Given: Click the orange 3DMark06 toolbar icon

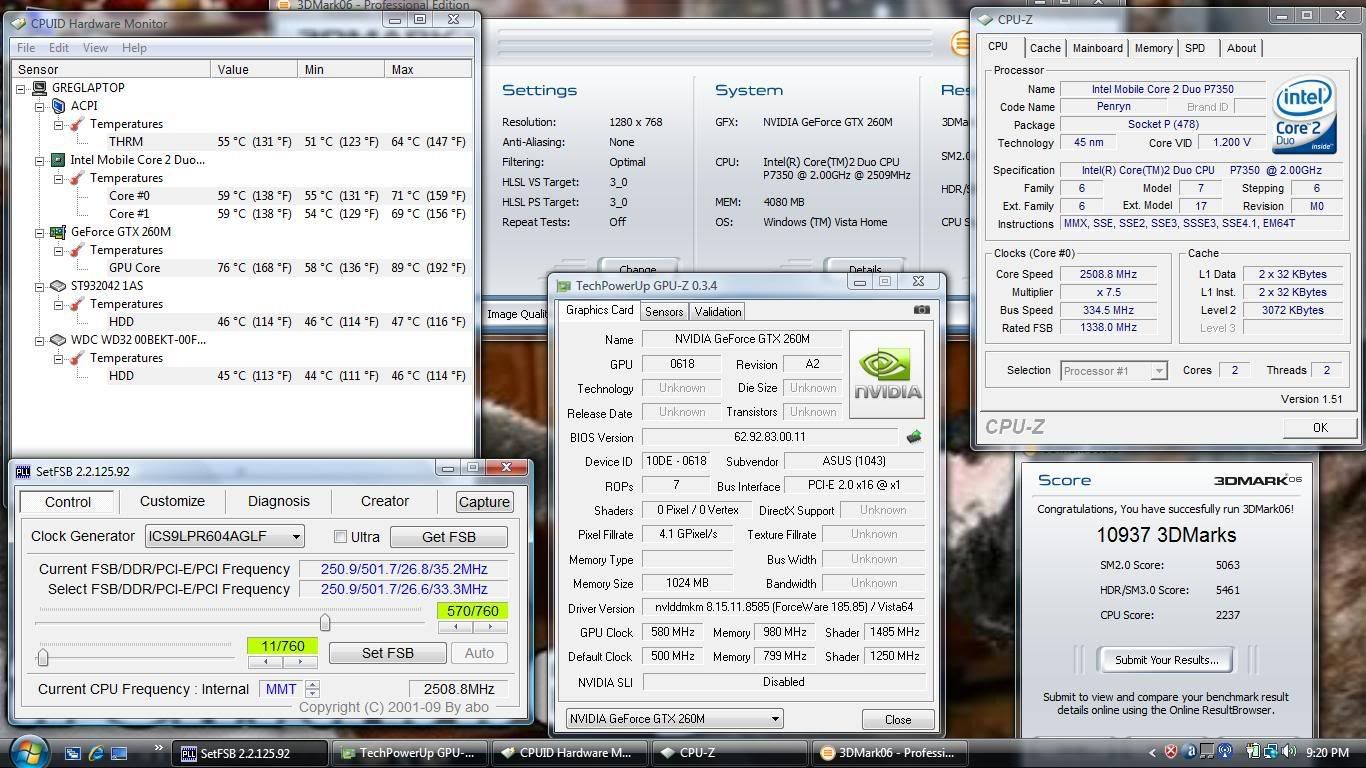Looking at the screenshot, I should tap(959, 43).
